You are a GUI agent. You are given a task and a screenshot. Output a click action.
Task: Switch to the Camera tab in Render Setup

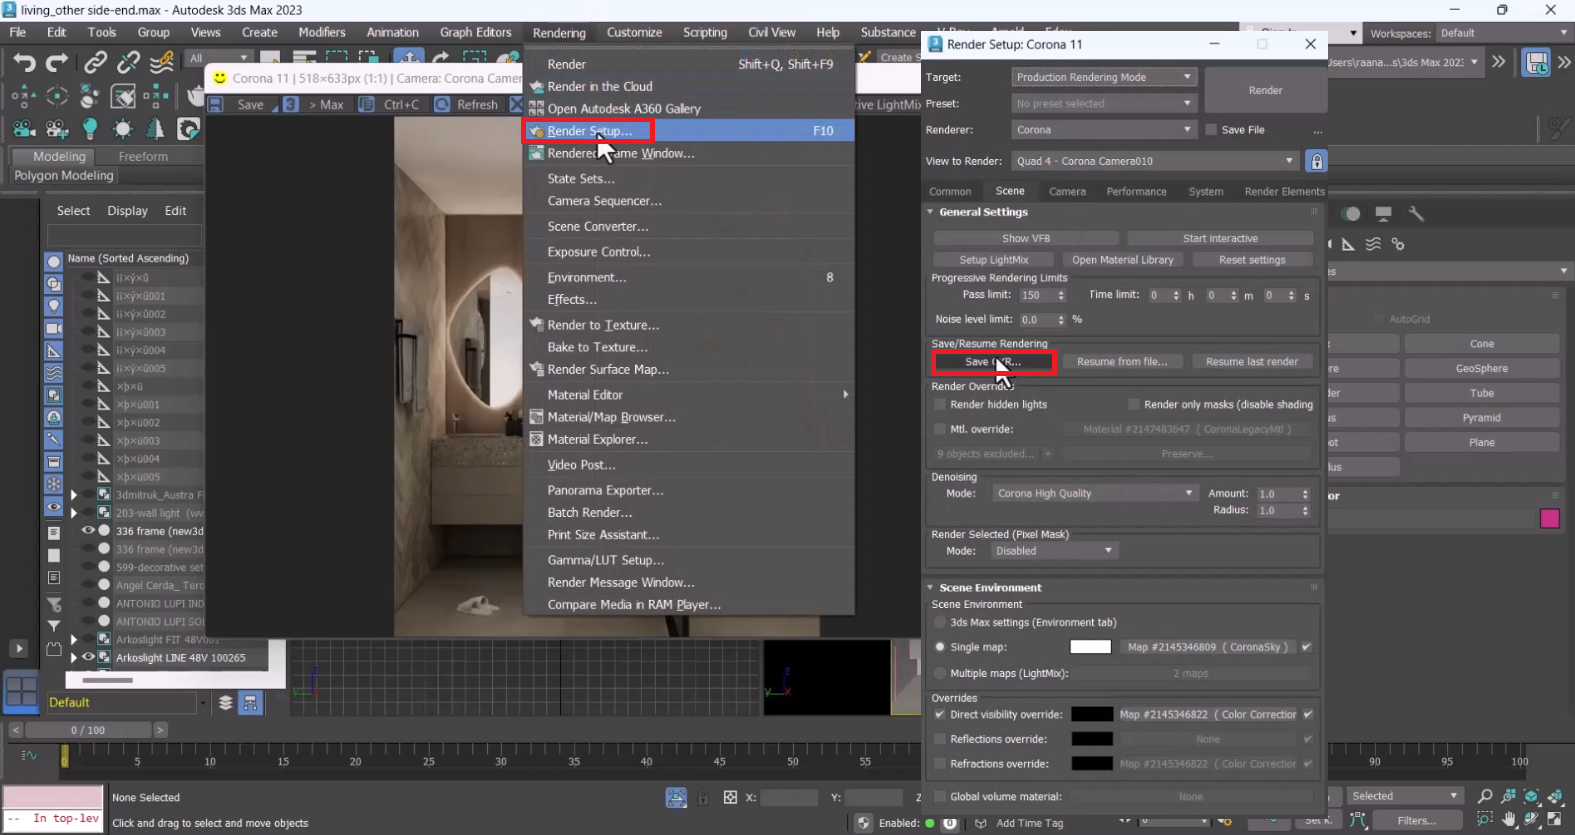coord(1067,191)
